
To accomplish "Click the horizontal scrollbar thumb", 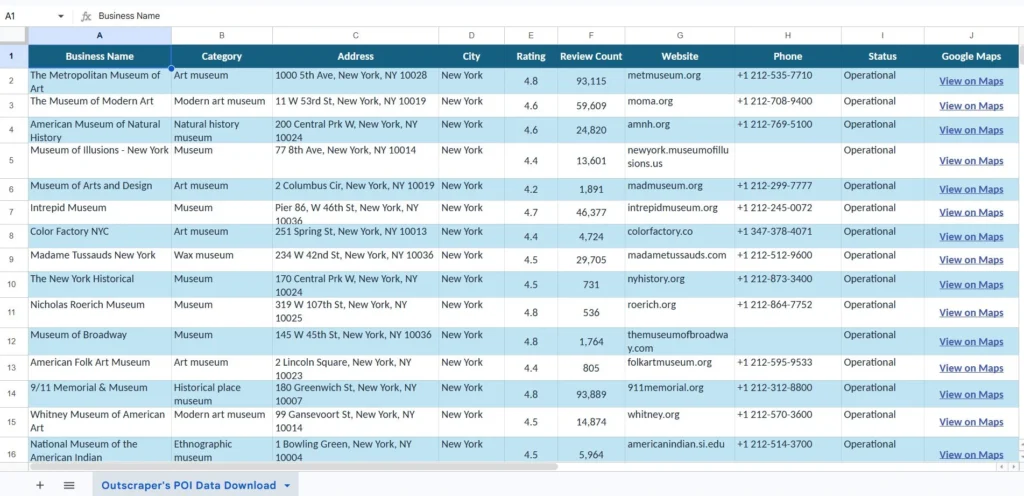I will tap(294, 467).
